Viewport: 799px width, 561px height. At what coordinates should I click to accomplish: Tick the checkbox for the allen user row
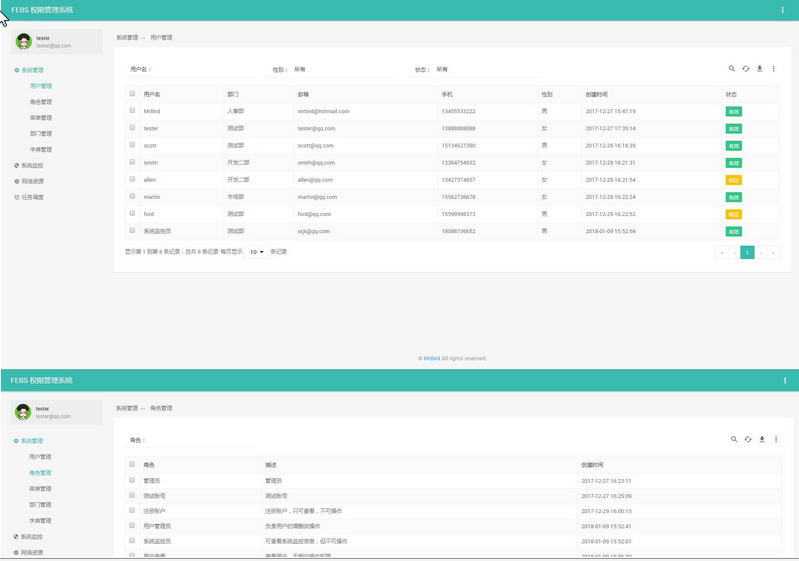[x=132, y=180]
